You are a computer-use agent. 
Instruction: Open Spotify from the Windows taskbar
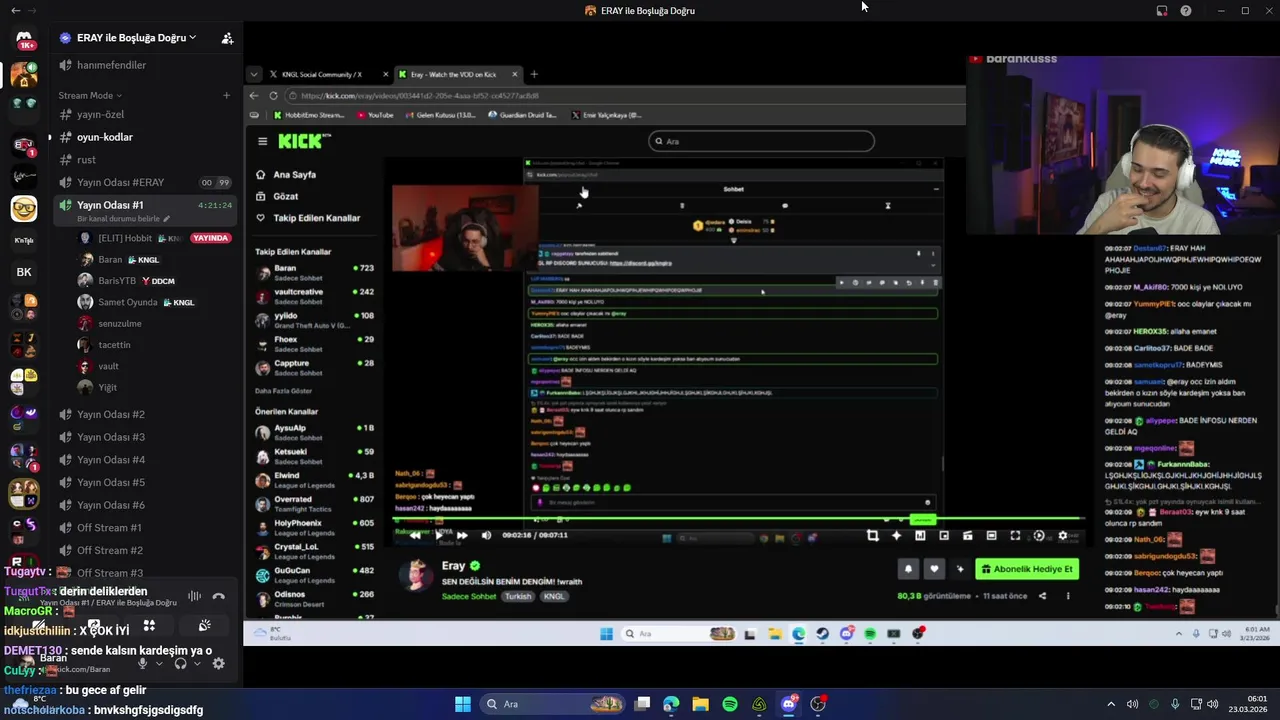[730, 704]
